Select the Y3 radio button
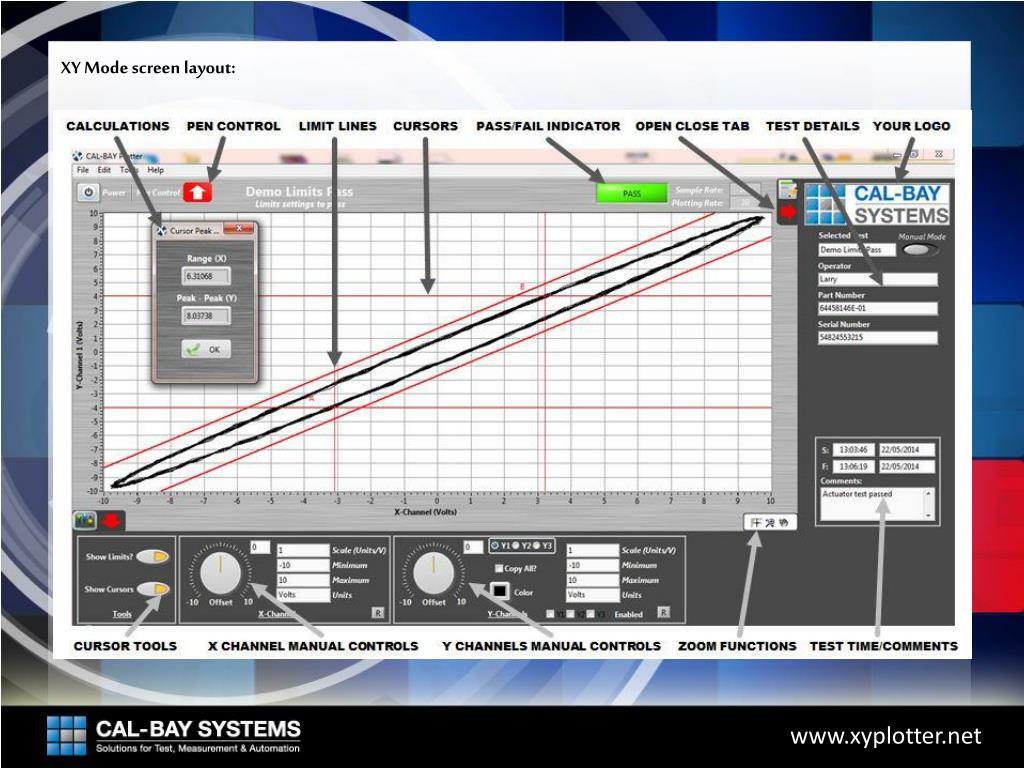 pos(536,545)
